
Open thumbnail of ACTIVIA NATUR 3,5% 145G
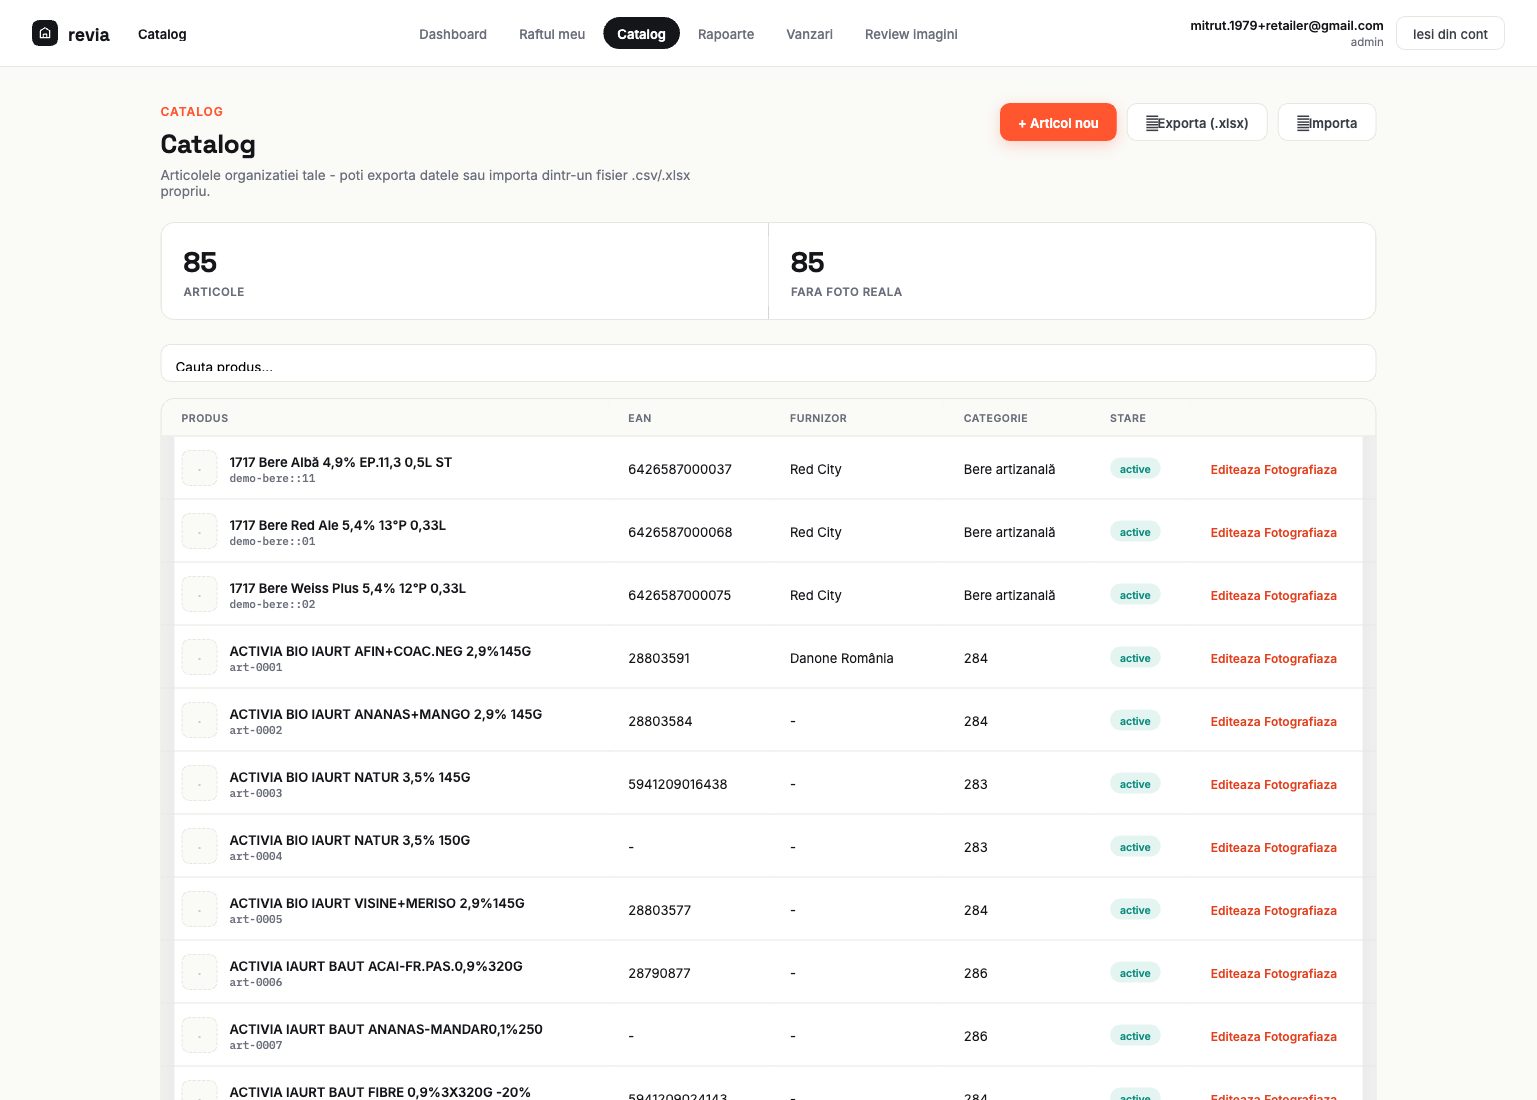coord(200,783)
